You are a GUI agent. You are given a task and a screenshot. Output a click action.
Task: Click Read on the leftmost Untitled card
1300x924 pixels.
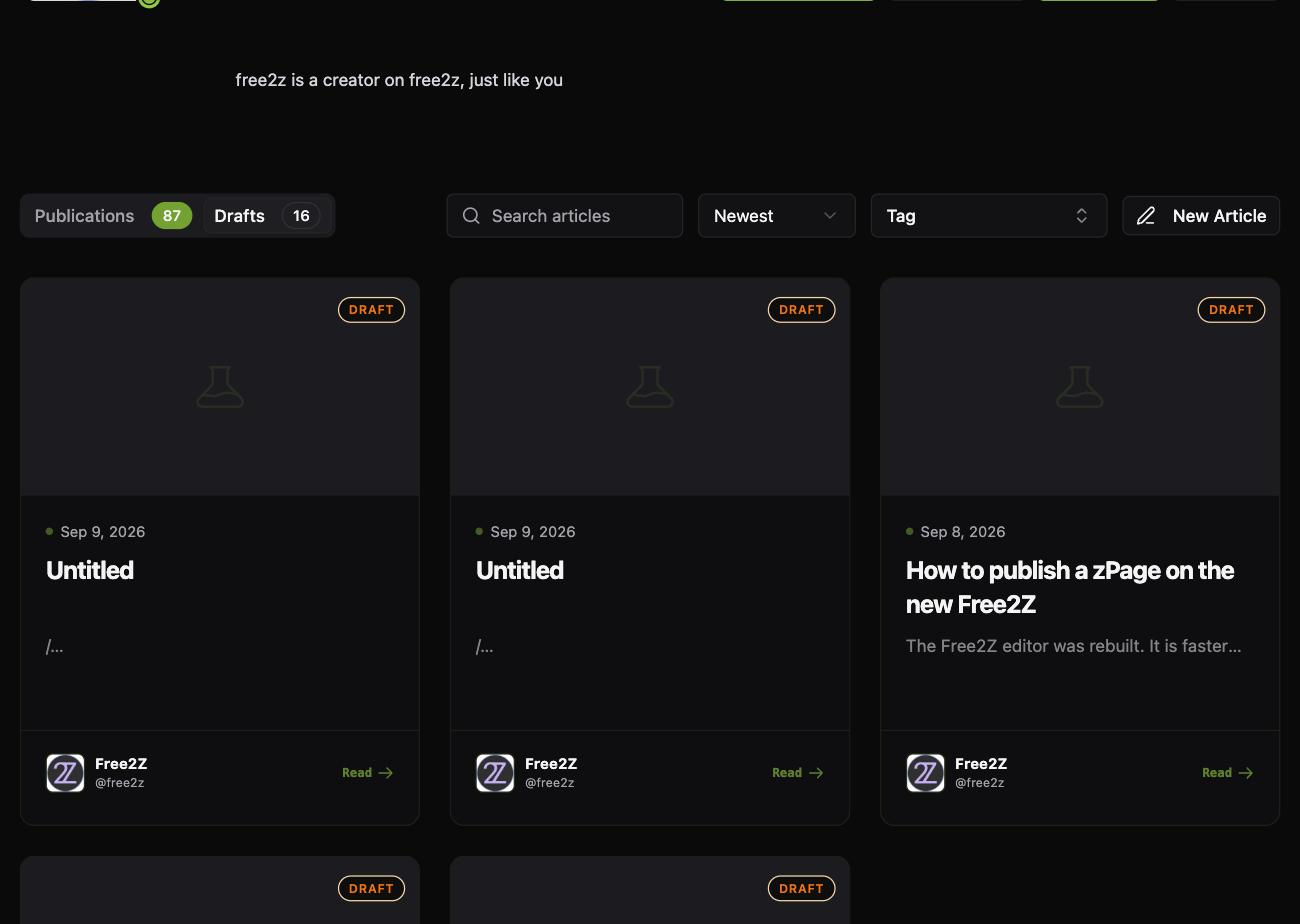coord(368,773)
